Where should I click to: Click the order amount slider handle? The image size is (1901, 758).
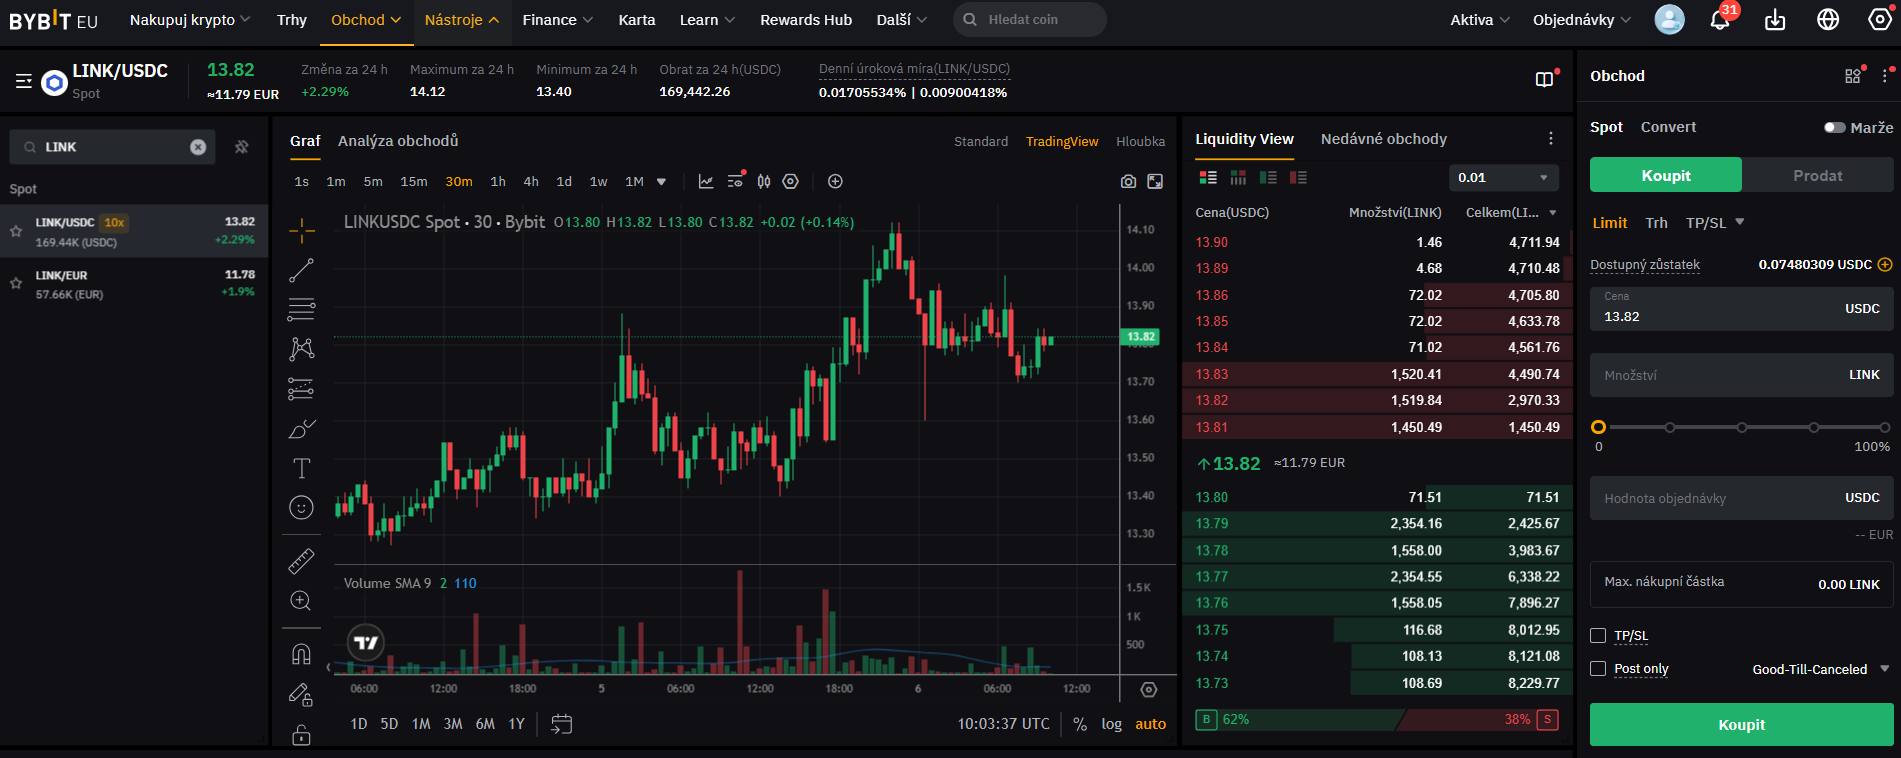(x=1598, y=427)
